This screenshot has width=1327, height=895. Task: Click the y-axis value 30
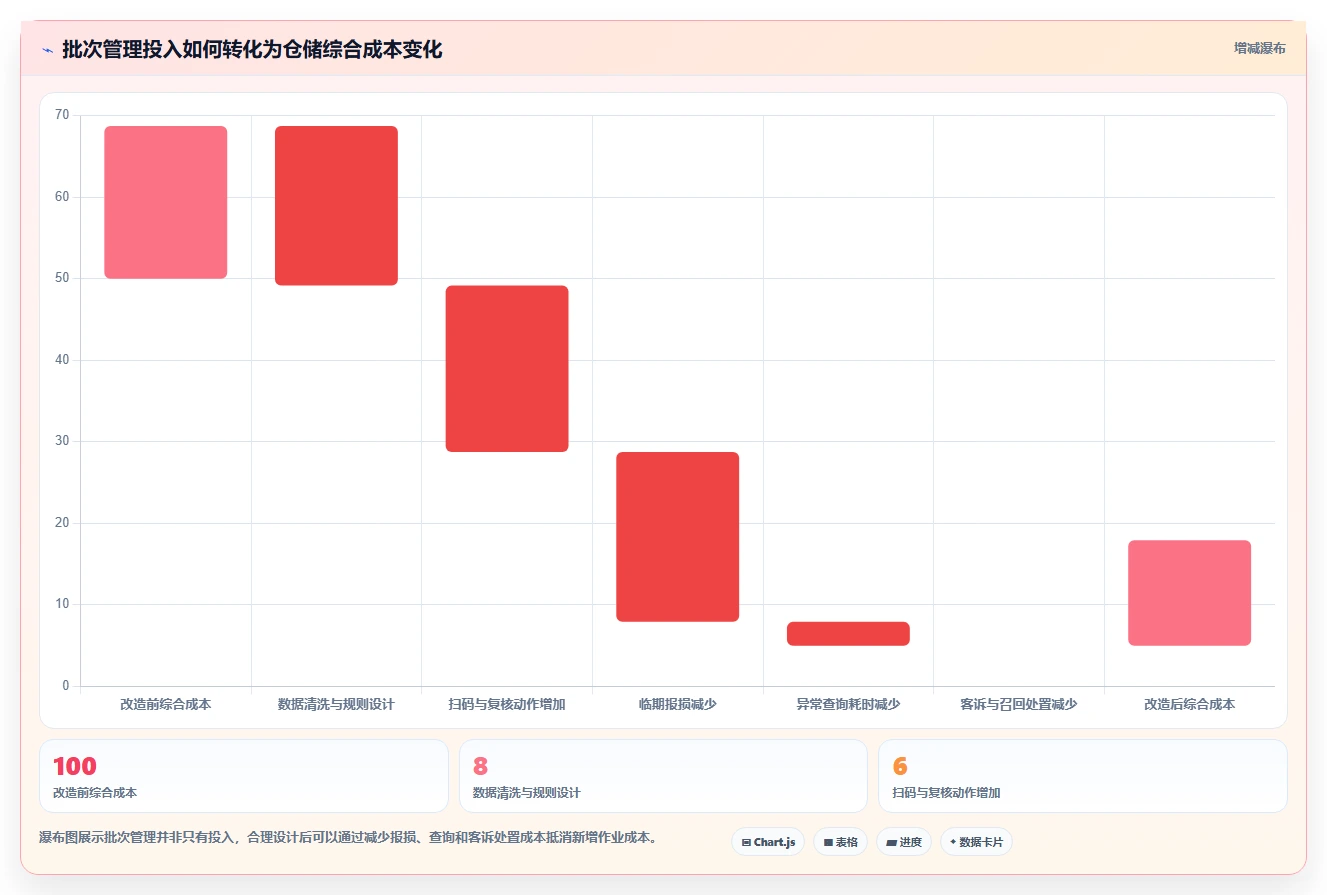[62, 441]
